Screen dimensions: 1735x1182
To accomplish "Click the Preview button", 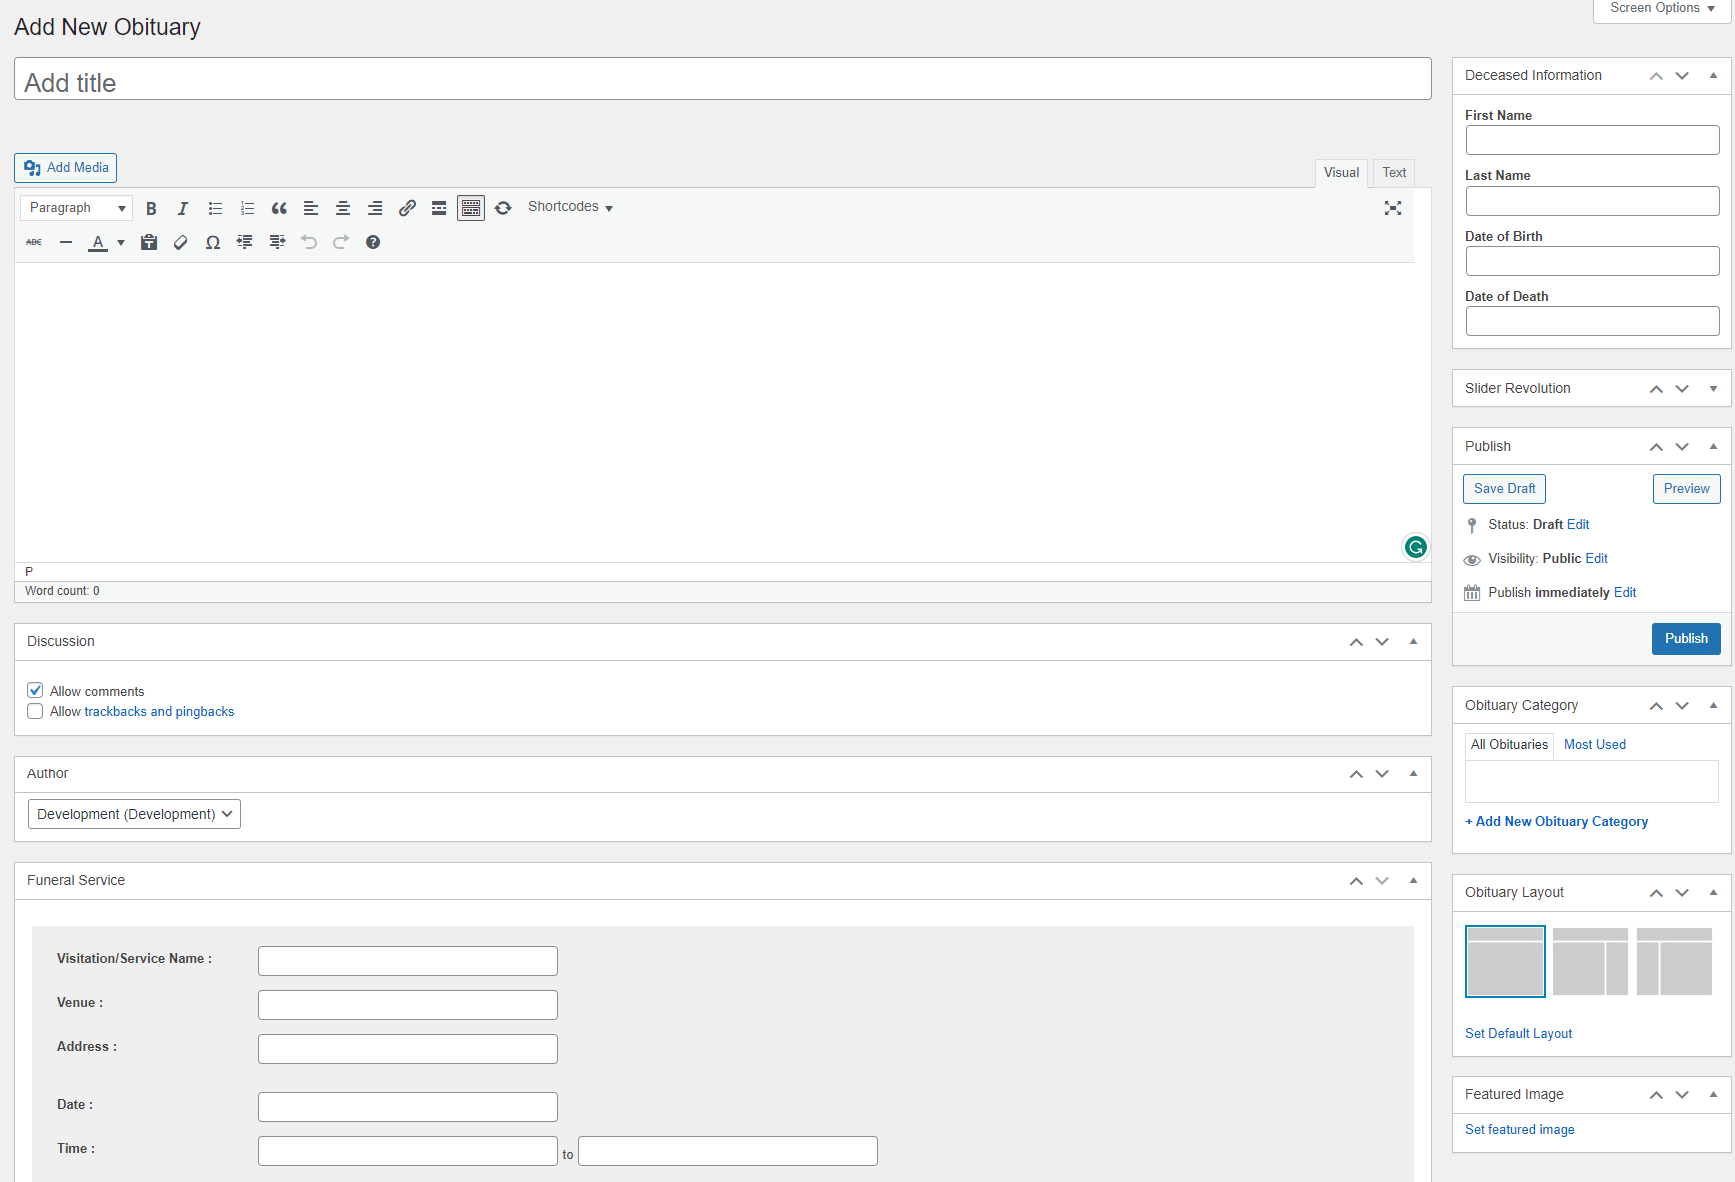I will click(1686, 489).
